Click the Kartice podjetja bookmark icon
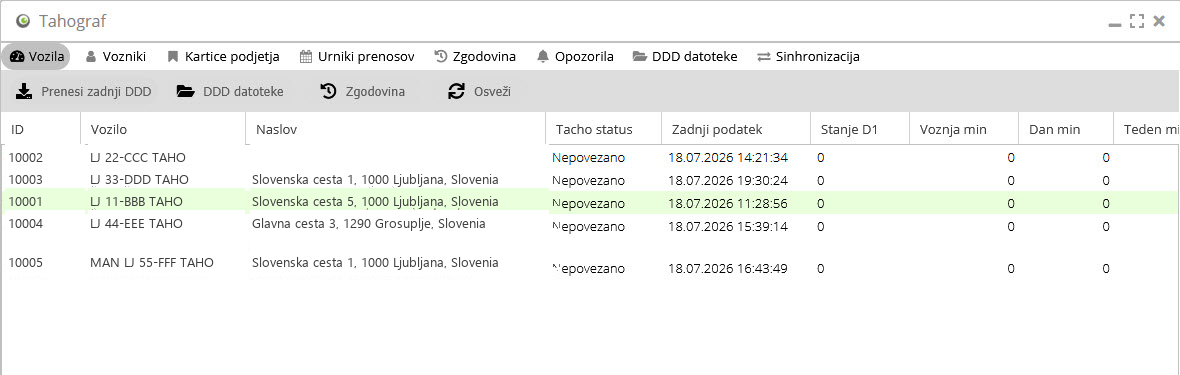The width and height of the screenshot is (1180, 375). point(173,56)
